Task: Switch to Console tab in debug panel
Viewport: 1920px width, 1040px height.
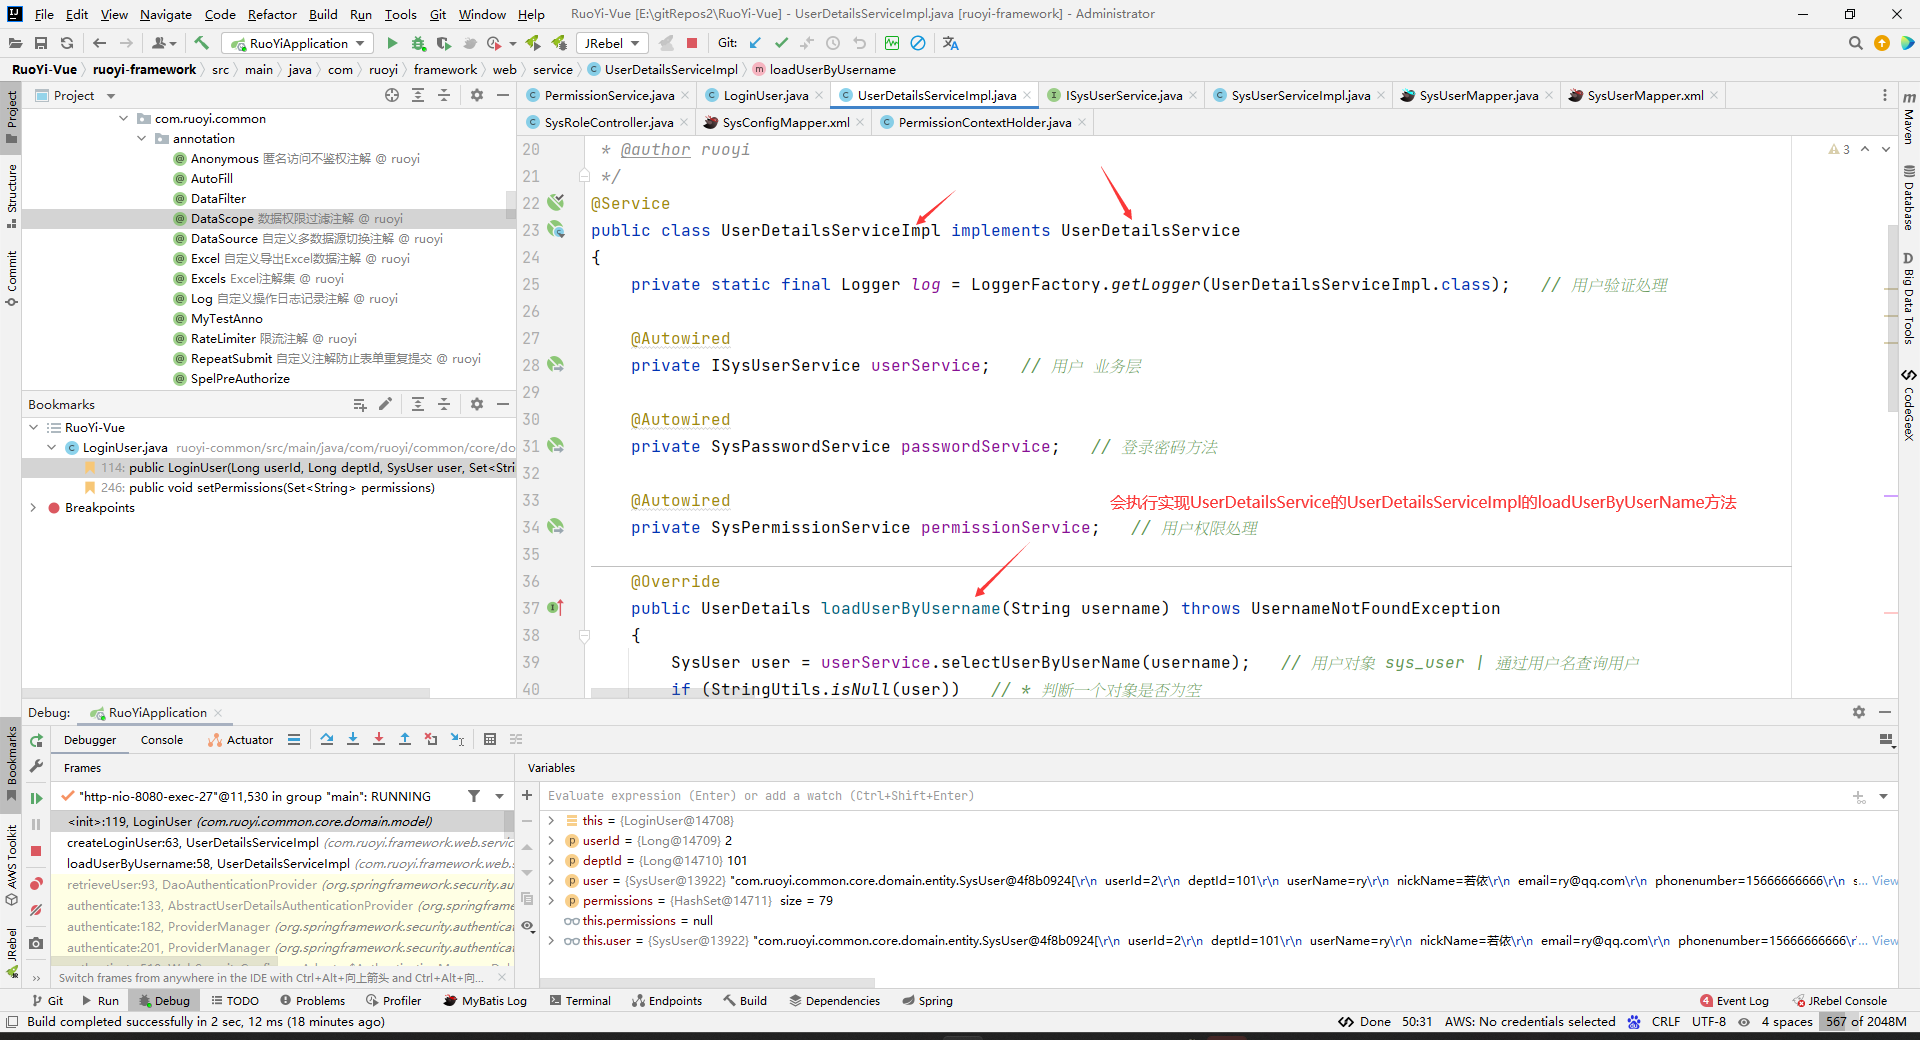Action: coord(162,740)
